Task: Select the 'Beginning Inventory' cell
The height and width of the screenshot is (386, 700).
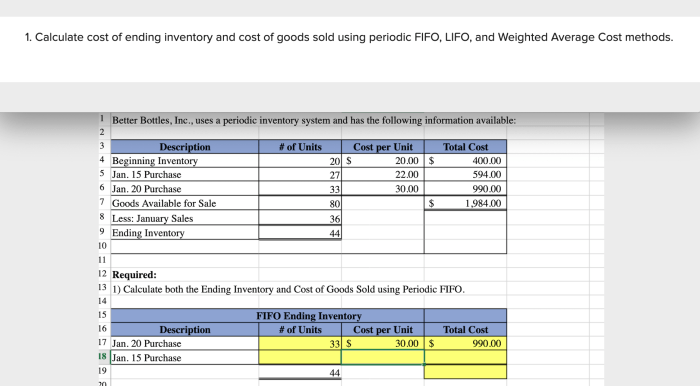Action: 184,161
